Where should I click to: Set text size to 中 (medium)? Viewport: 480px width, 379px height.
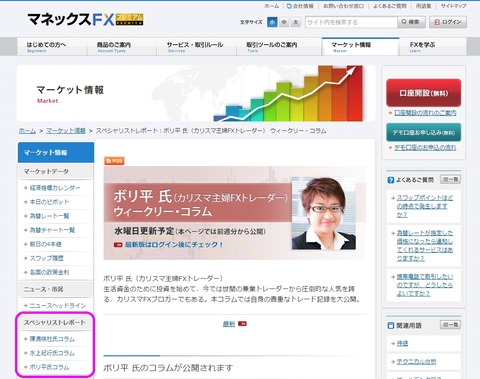point(284,22)
